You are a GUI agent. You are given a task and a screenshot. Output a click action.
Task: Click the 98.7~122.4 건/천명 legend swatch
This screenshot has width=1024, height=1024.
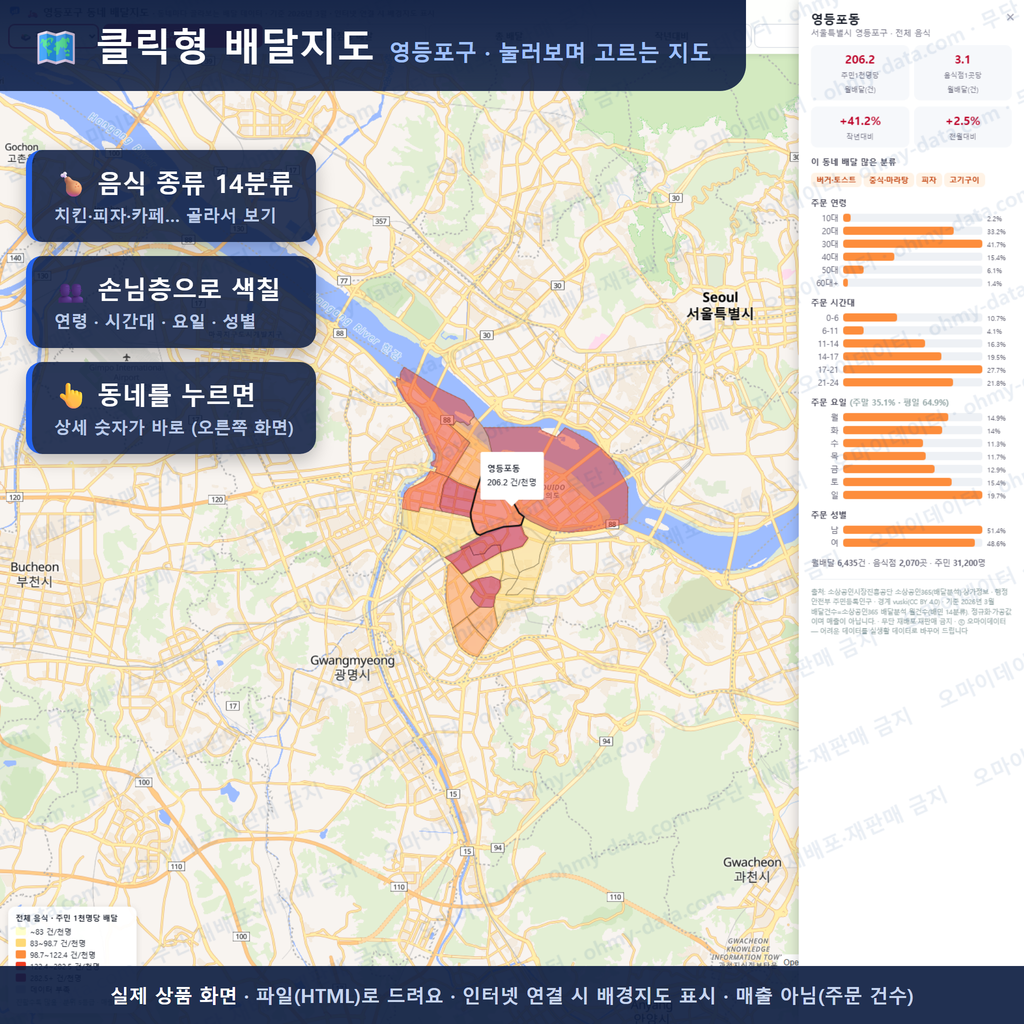point(20,955)
